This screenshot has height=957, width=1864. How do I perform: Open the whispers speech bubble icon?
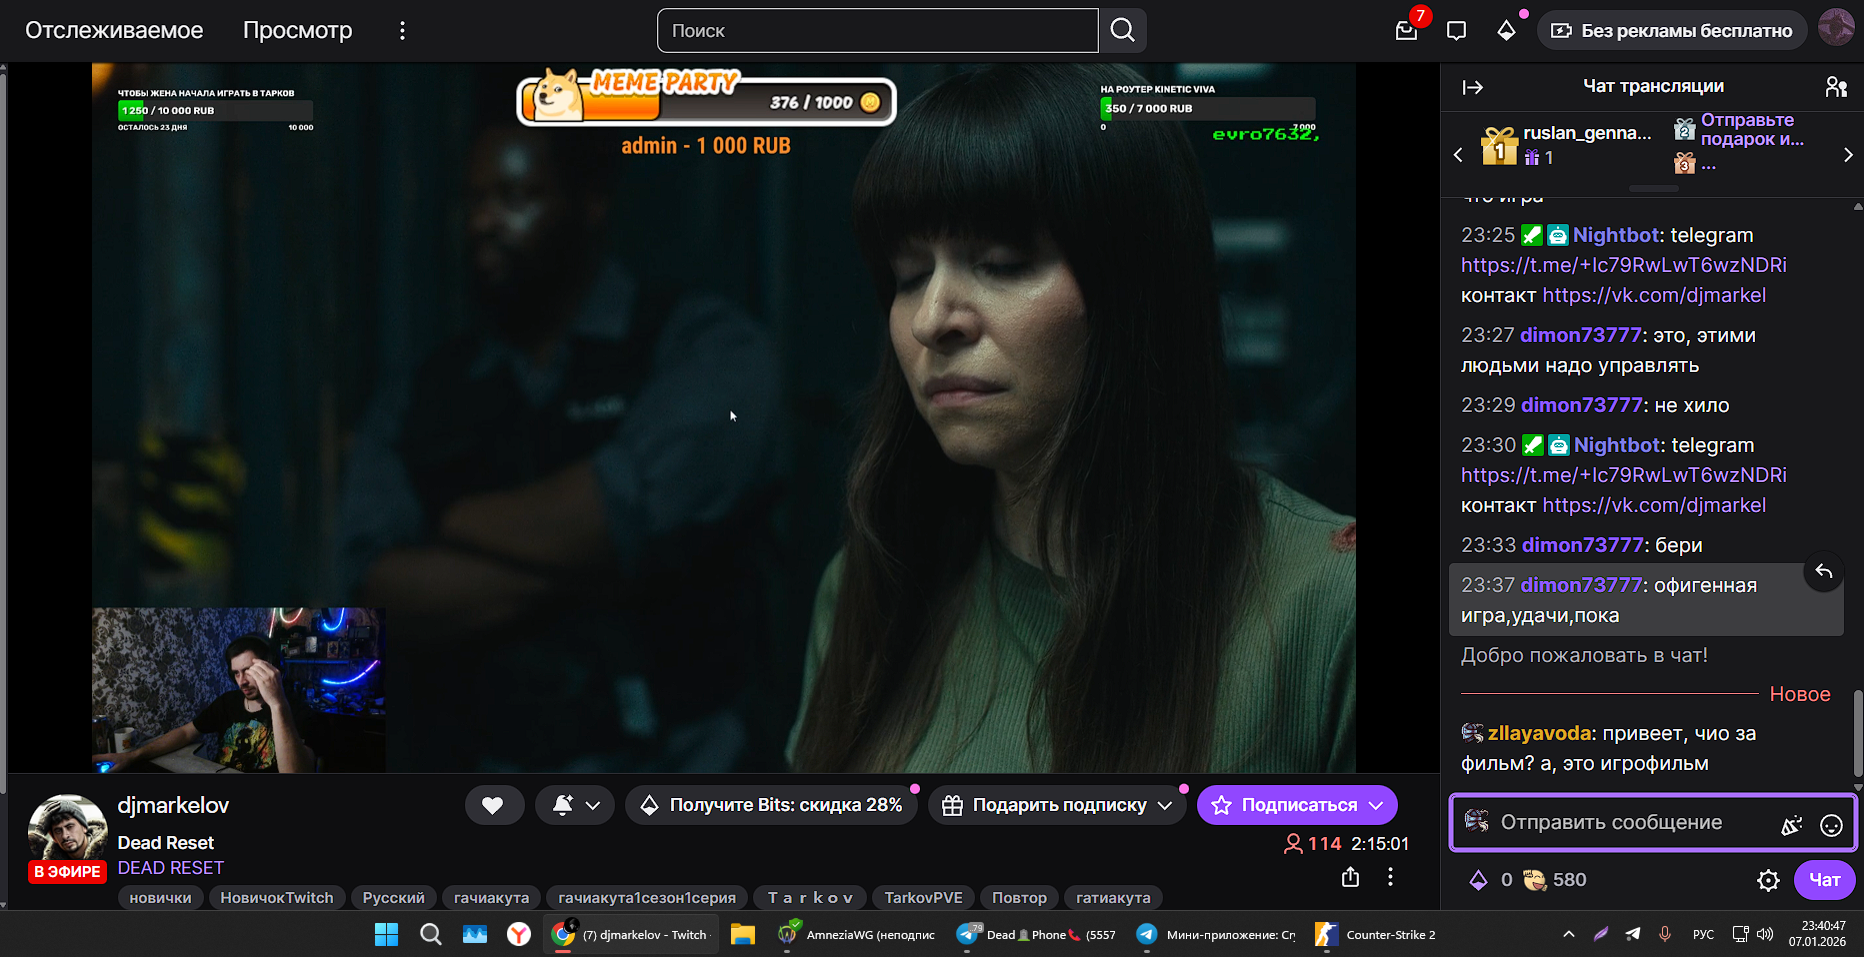click(1456, 31)
